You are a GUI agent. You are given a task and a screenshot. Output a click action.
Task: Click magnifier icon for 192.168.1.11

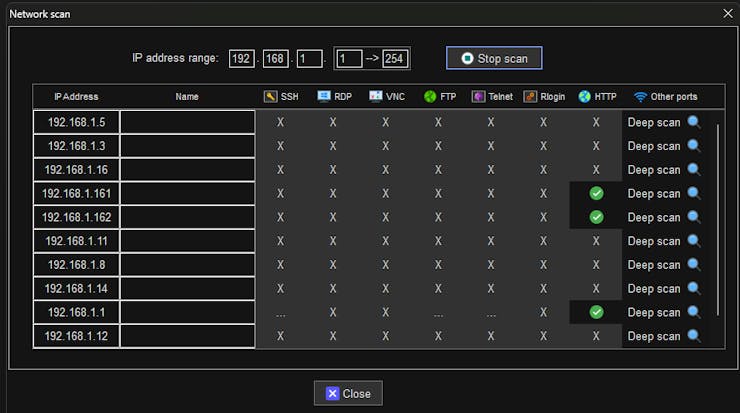coord(694,240)
